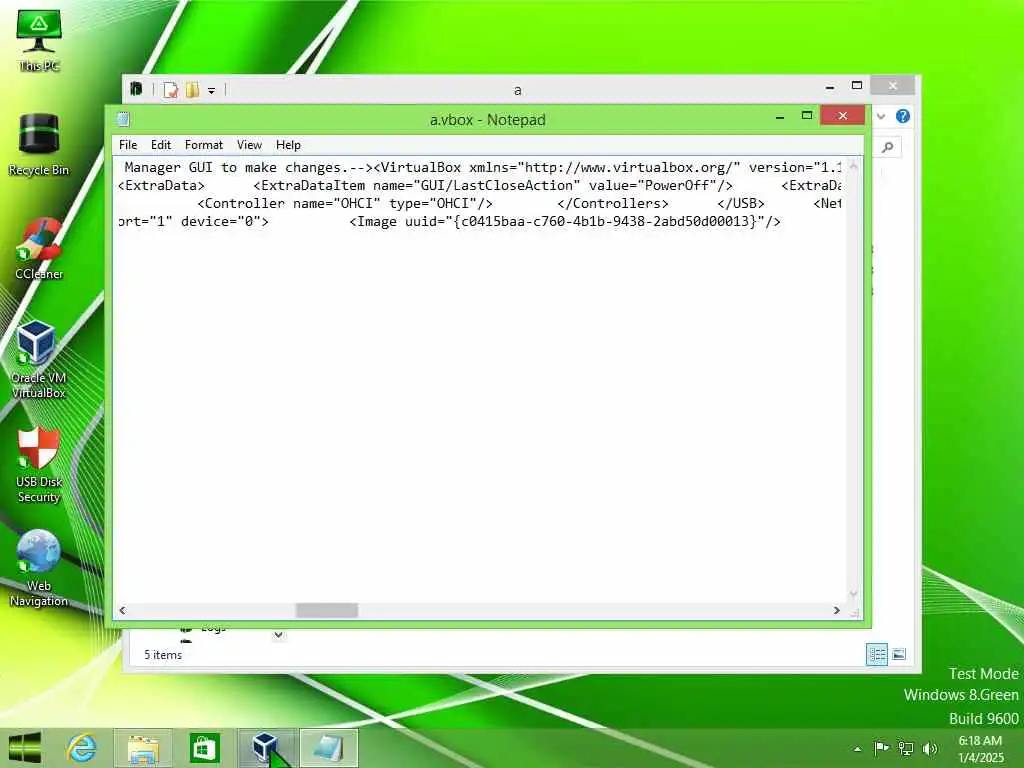Open the This PC desktop icon
The width and height of the screenshot is (1024, 768).
tap(39, 39)
